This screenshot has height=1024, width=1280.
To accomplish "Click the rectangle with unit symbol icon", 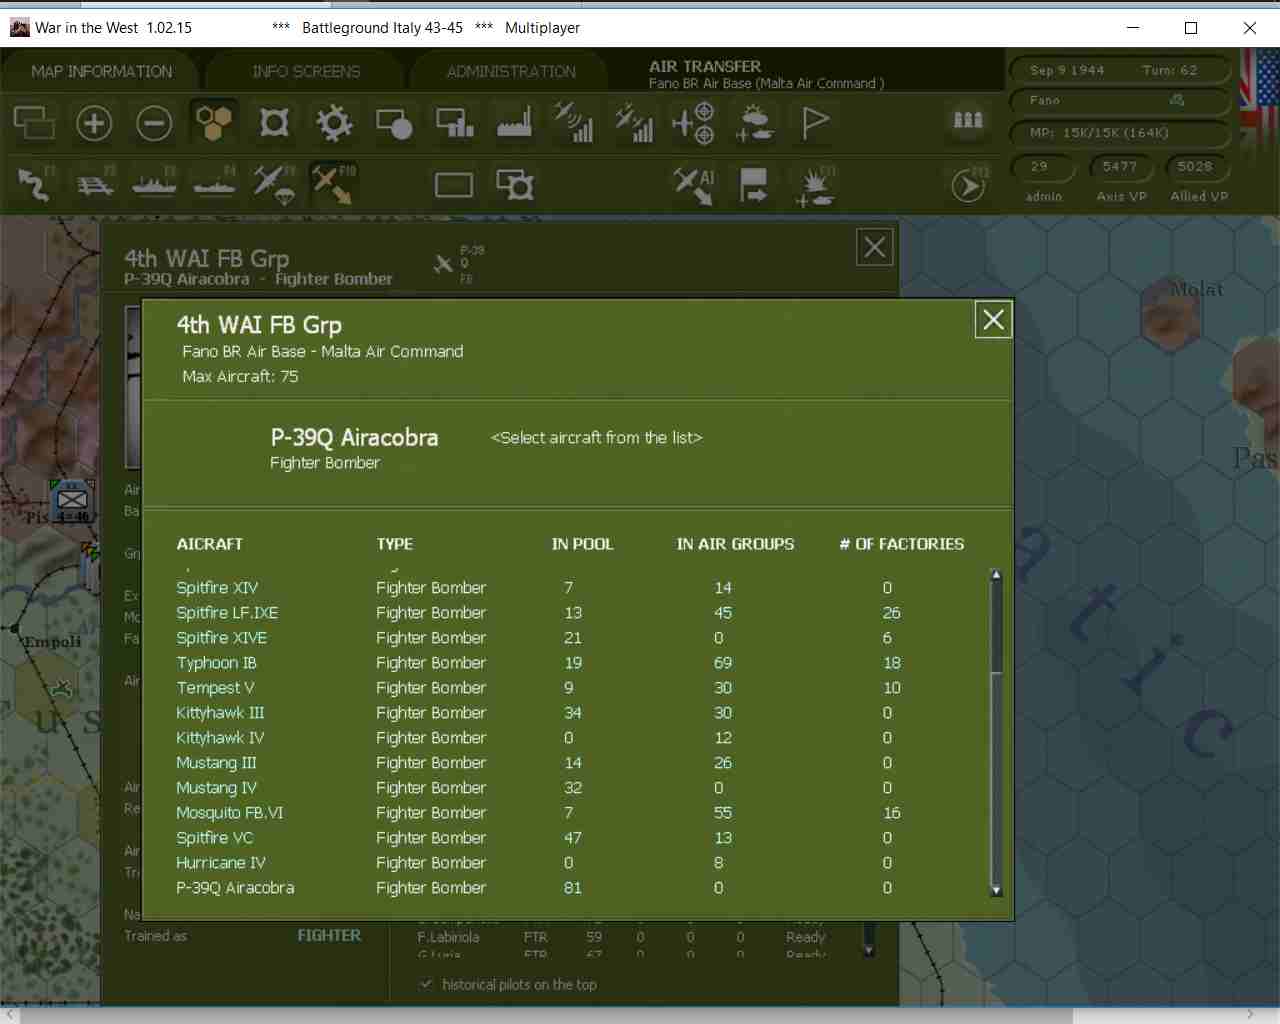I will (x=515, y=185).
